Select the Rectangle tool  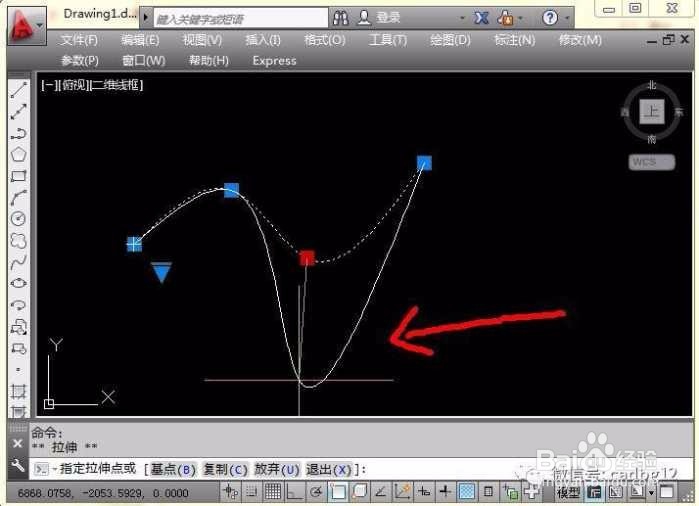18,176
